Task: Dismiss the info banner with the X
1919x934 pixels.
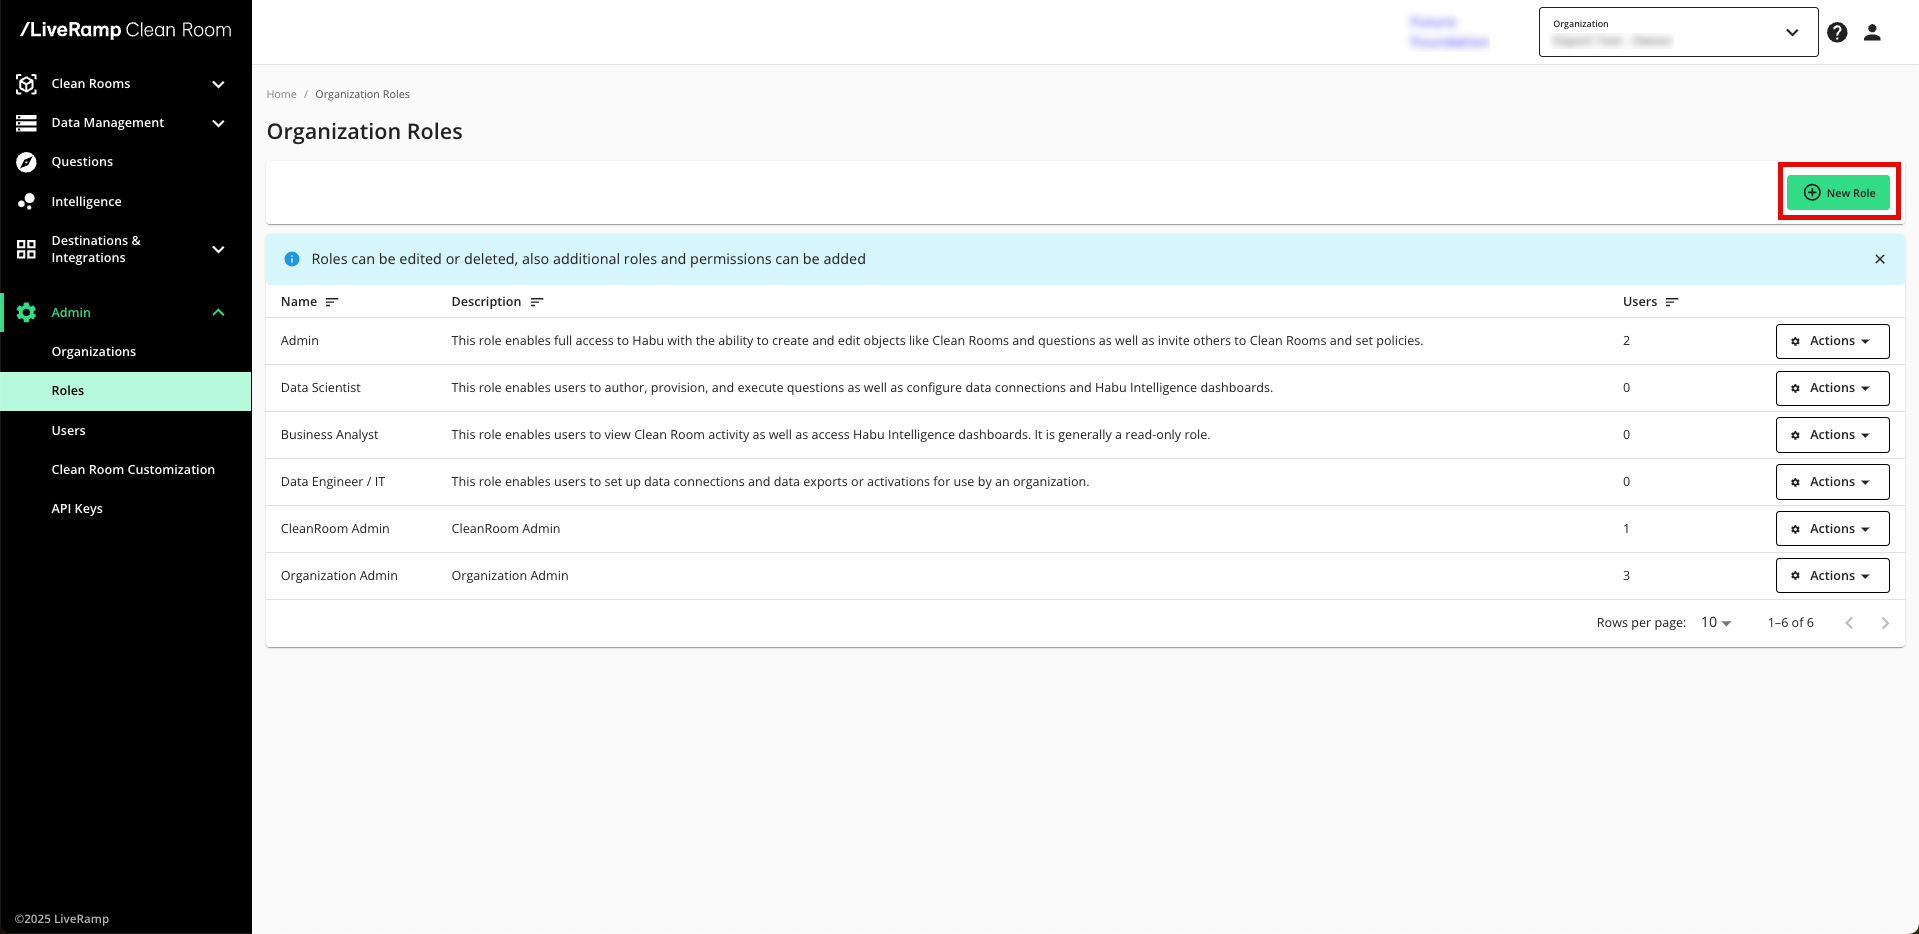Action: (x=1880, y=259)
